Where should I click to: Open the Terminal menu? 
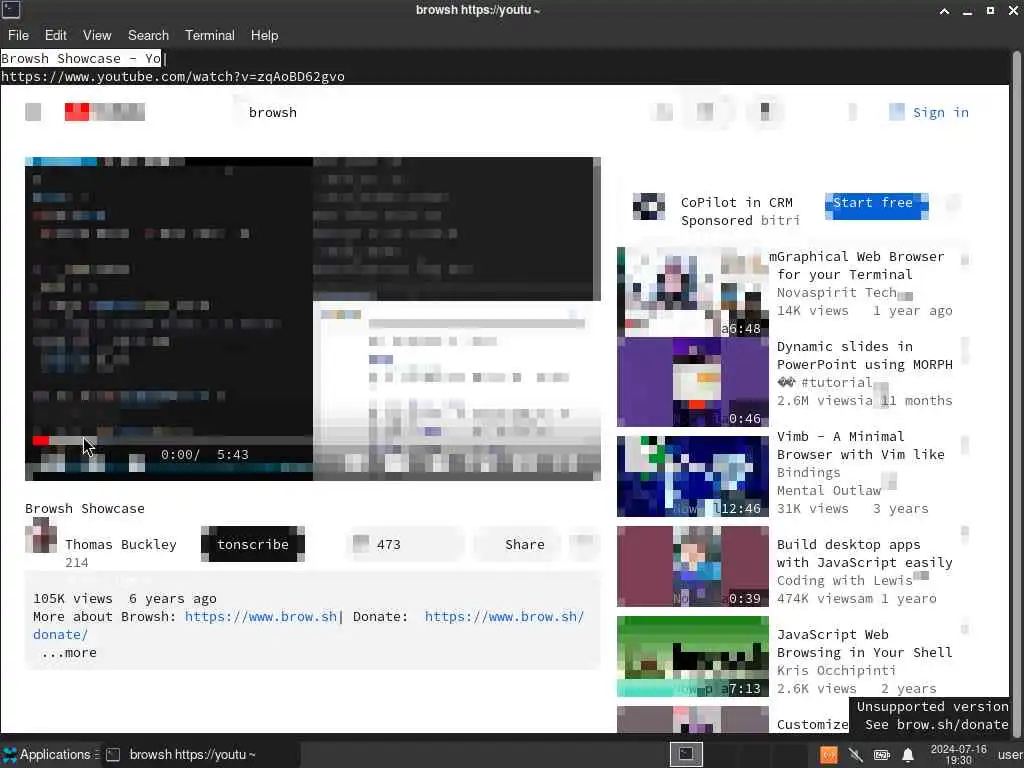coord(210,35)
